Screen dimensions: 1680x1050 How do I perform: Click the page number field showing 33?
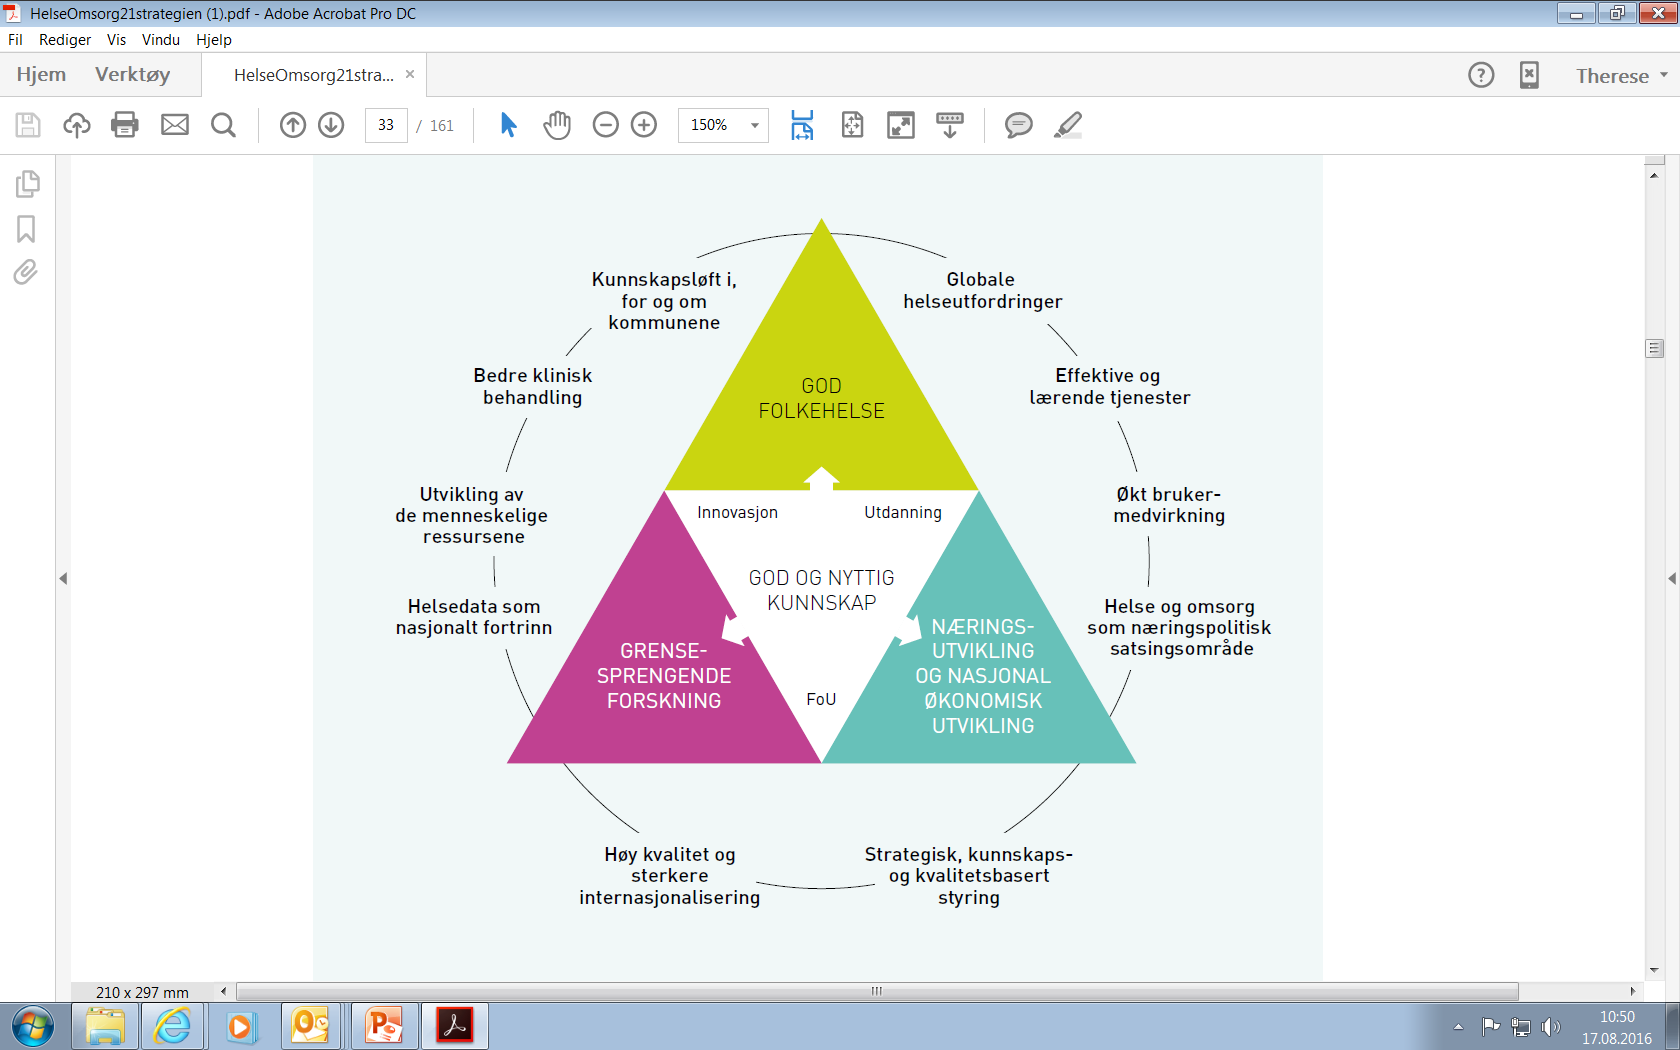pos(386,125)
